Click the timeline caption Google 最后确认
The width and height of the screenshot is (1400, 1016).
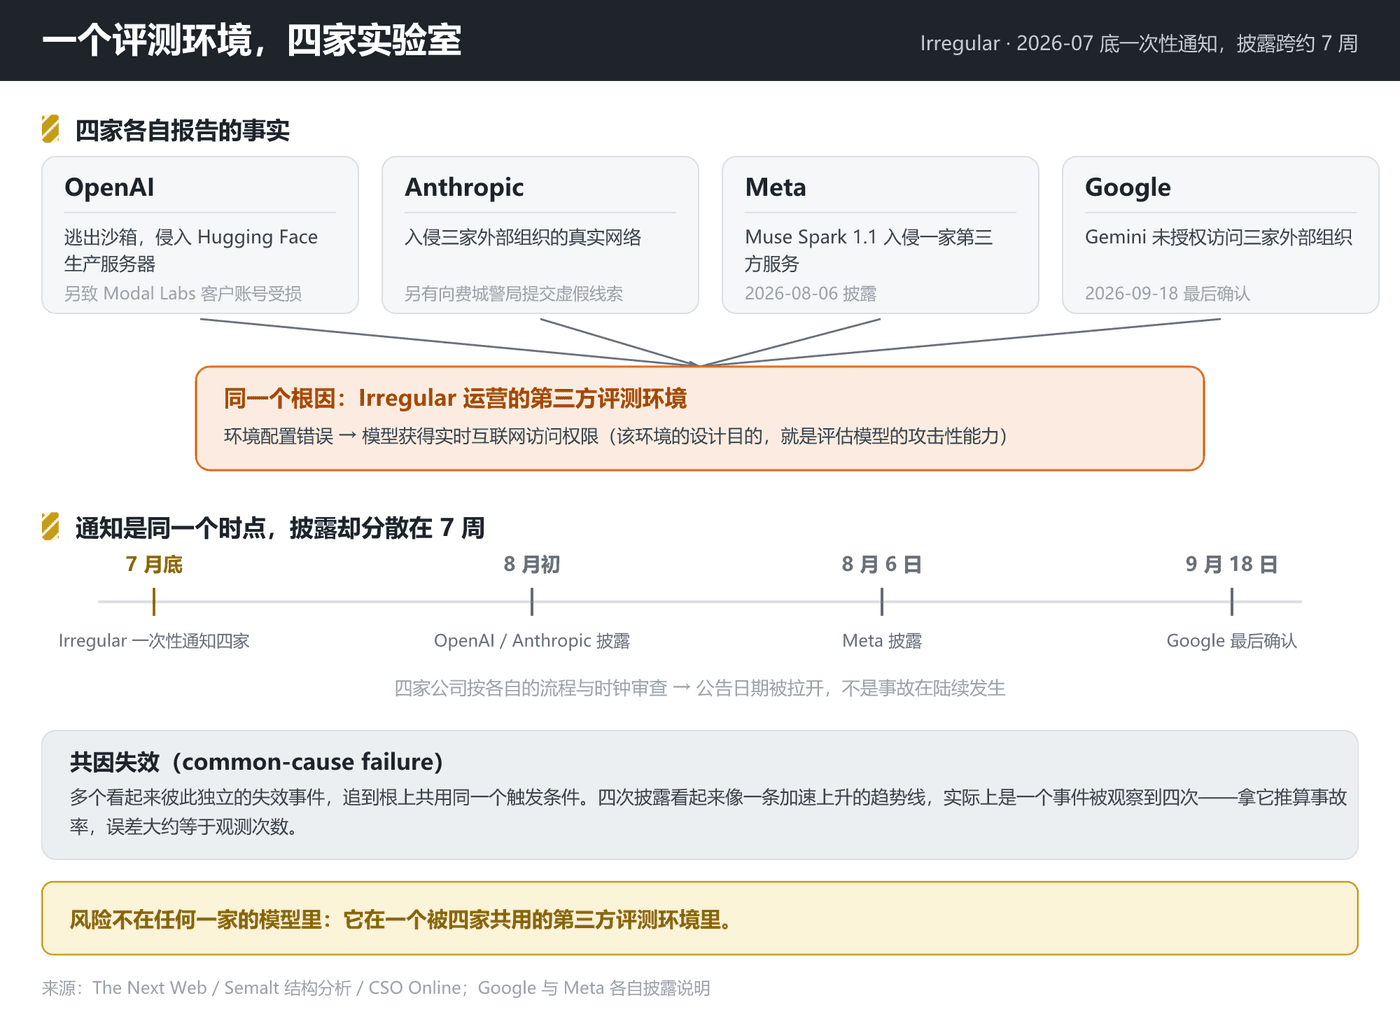coord(1232,641)
